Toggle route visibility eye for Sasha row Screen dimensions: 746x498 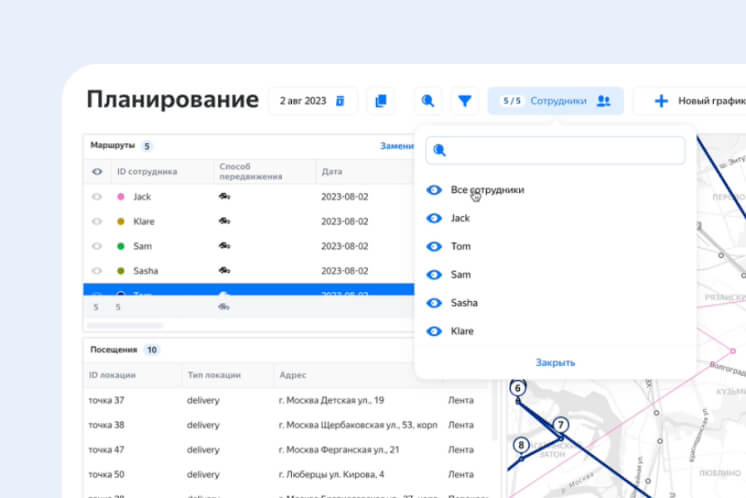coord(97,271)
